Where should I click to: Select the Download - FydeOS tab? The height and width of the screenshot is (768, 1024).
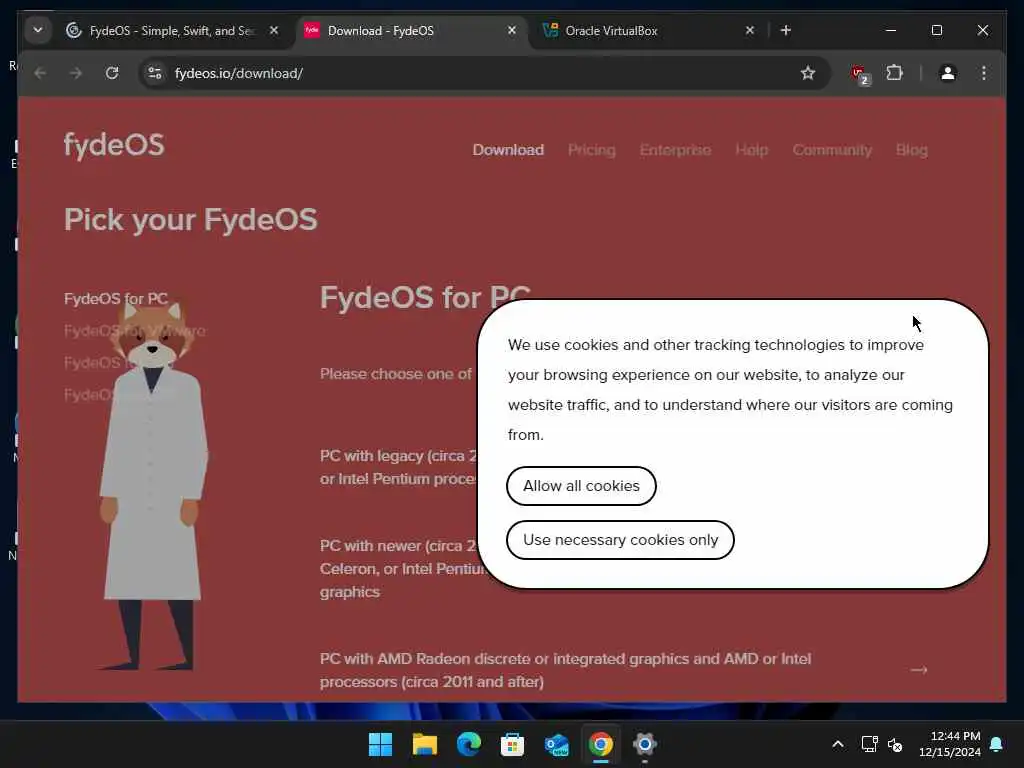(411, 31)
